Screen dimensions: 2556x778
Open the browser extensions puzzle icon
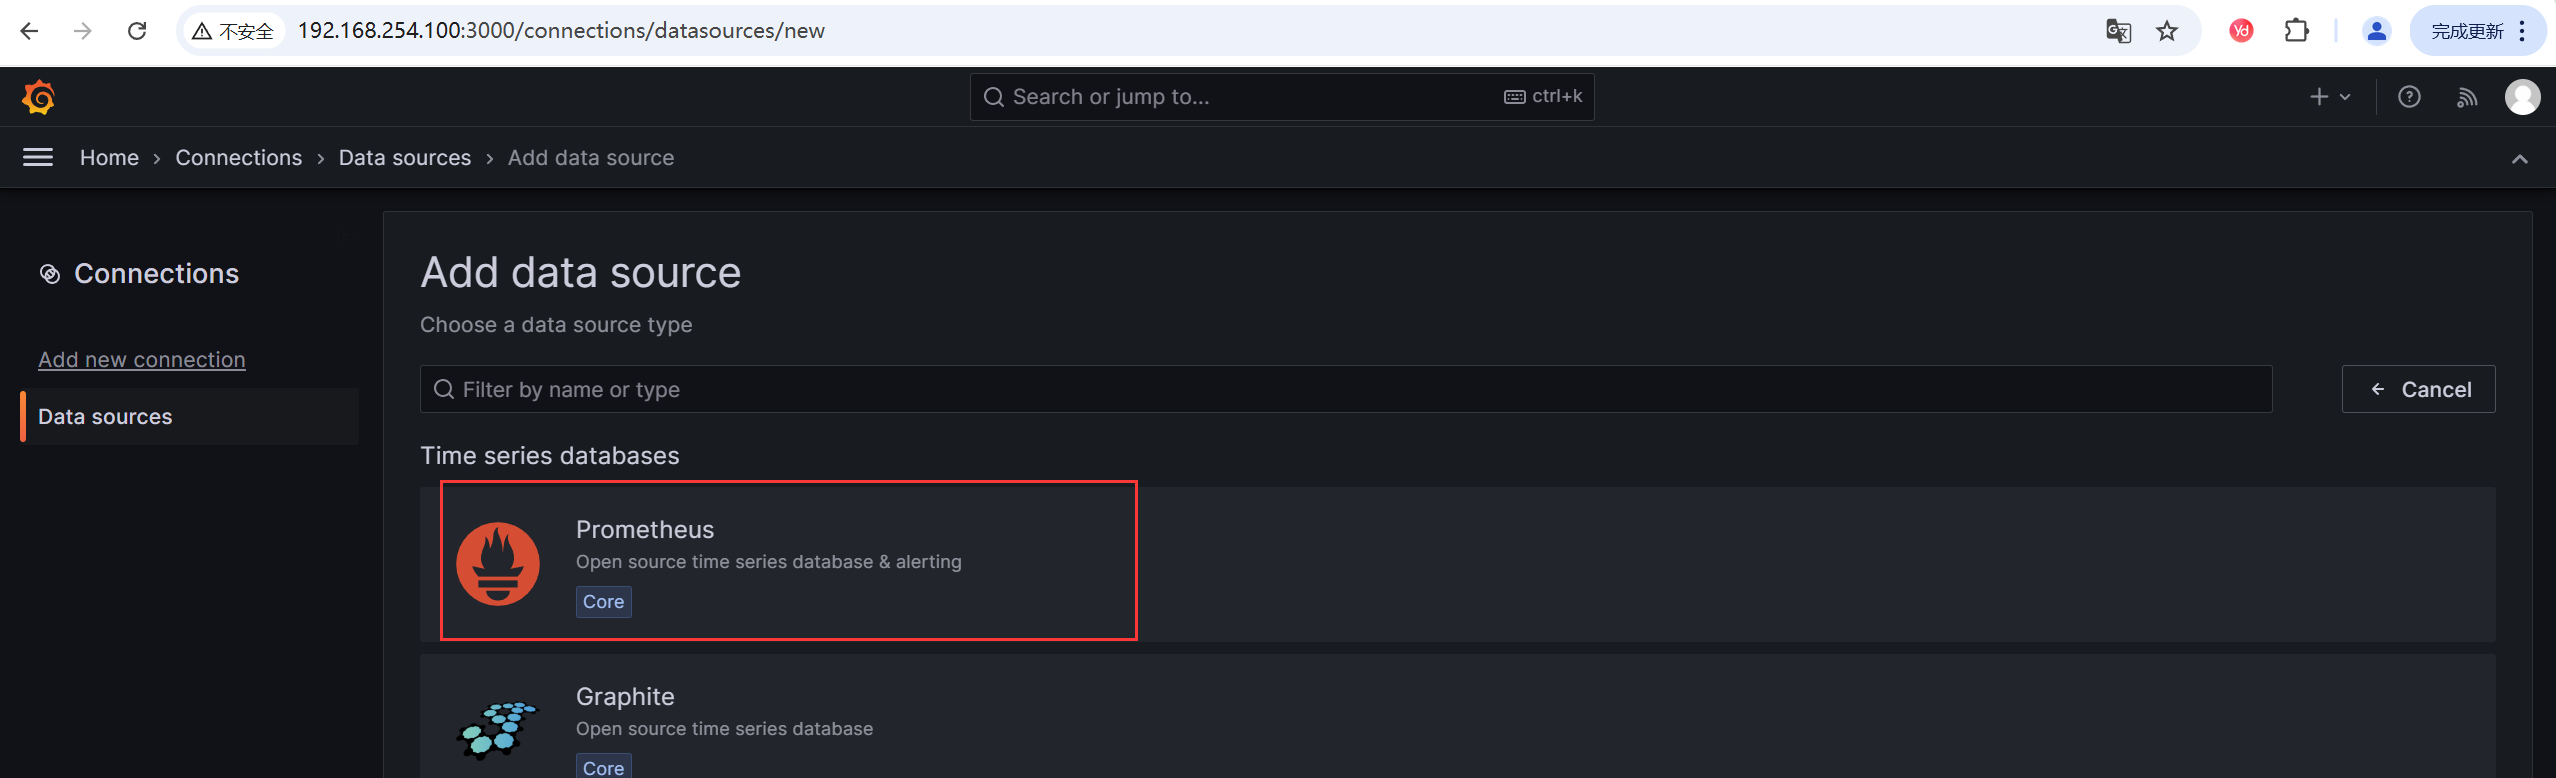2297,31
